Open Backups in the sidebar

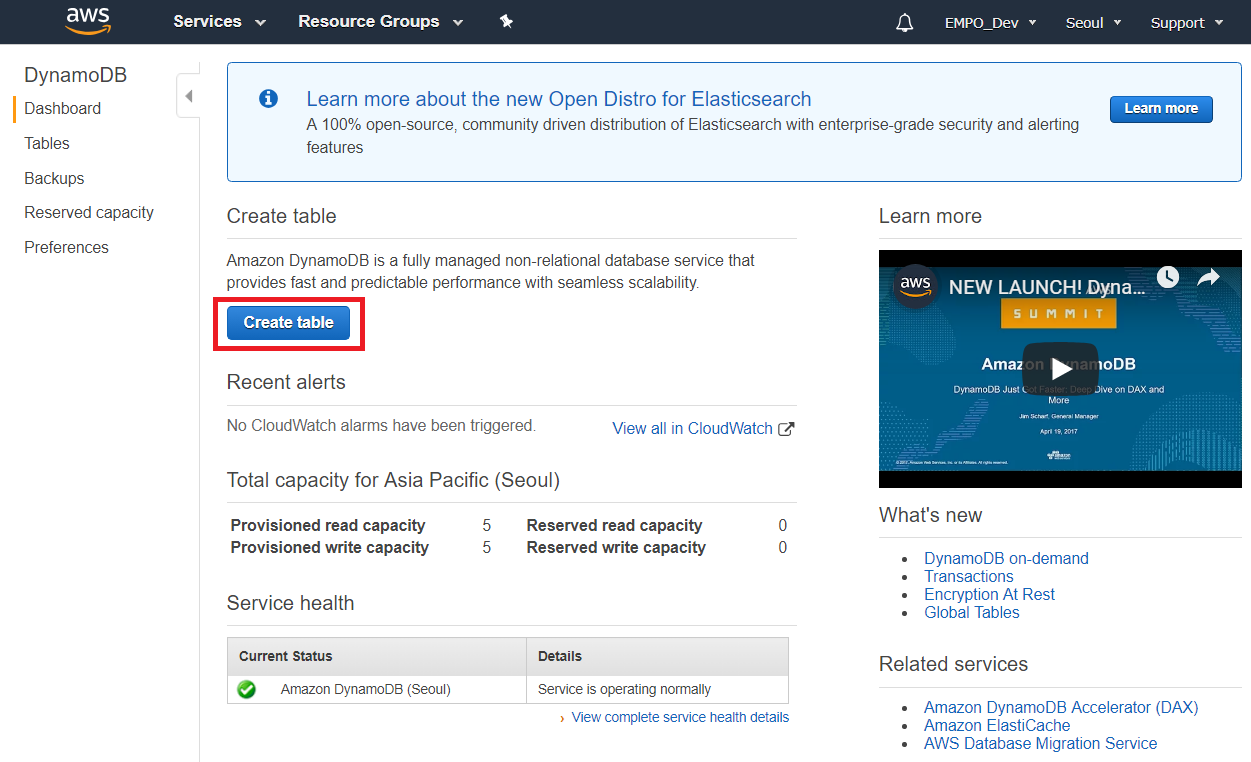(x=54, y=178)
